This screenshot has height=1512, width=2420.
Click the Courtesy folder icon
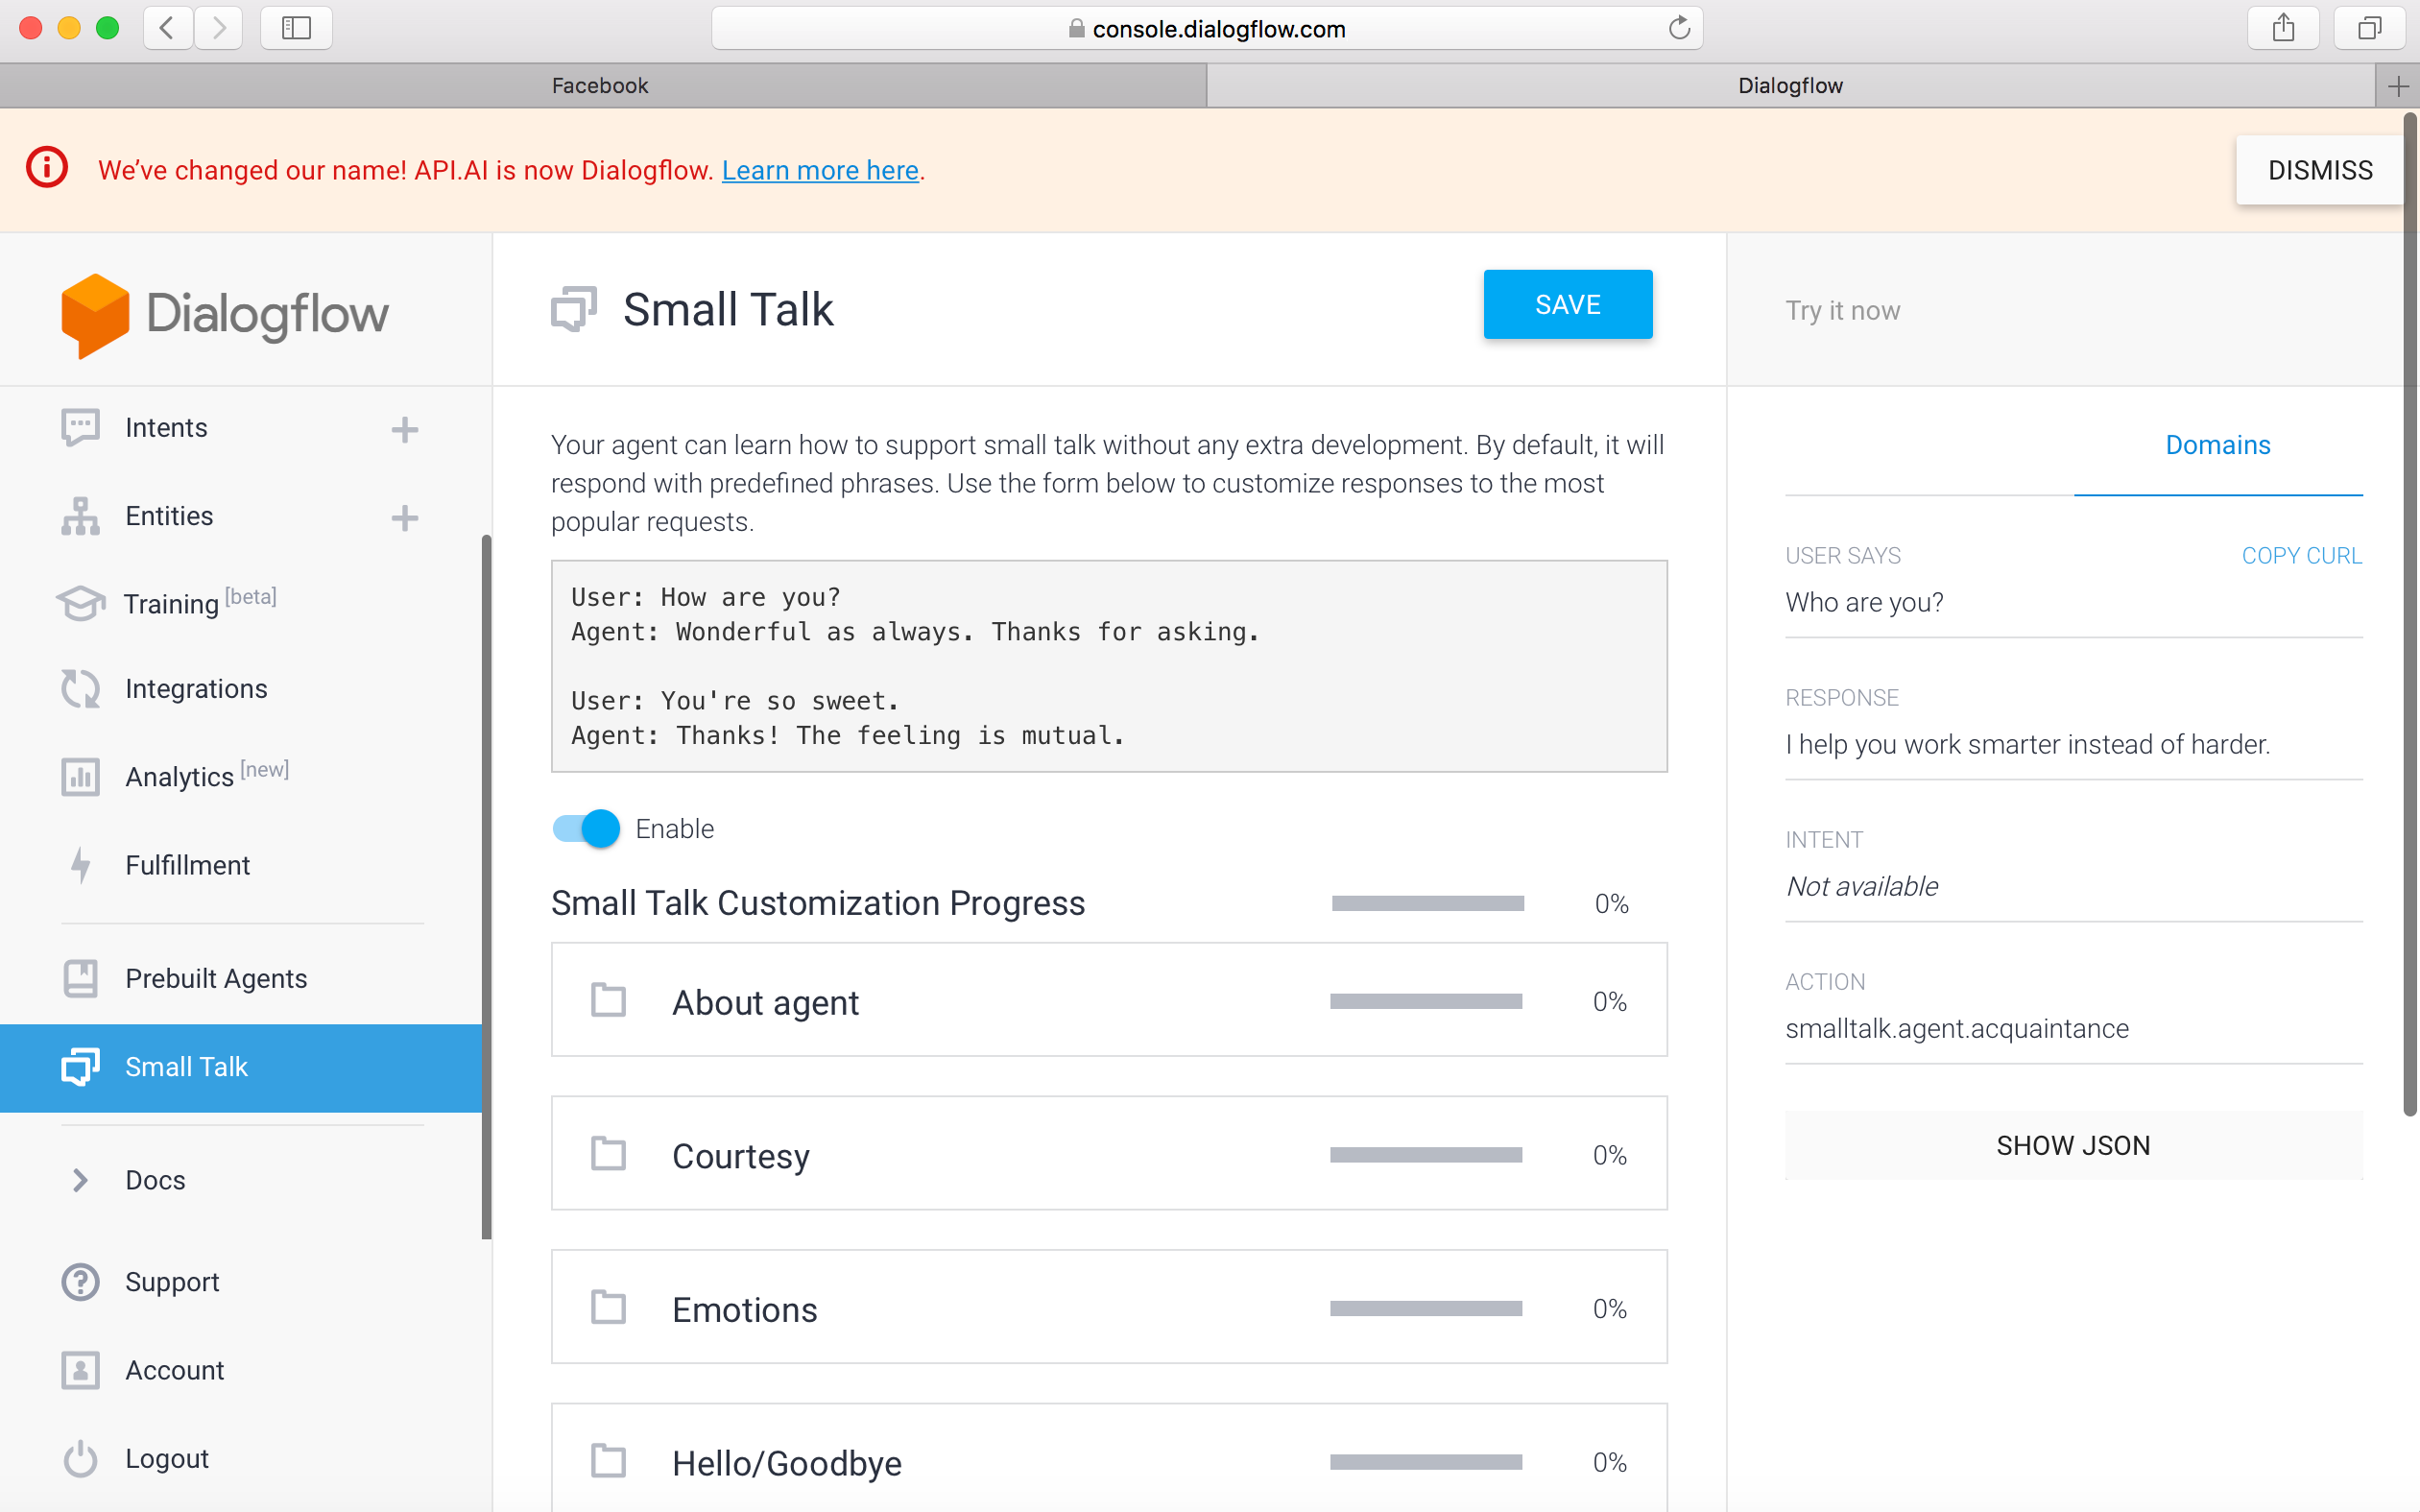click(x=608, y=1154)
